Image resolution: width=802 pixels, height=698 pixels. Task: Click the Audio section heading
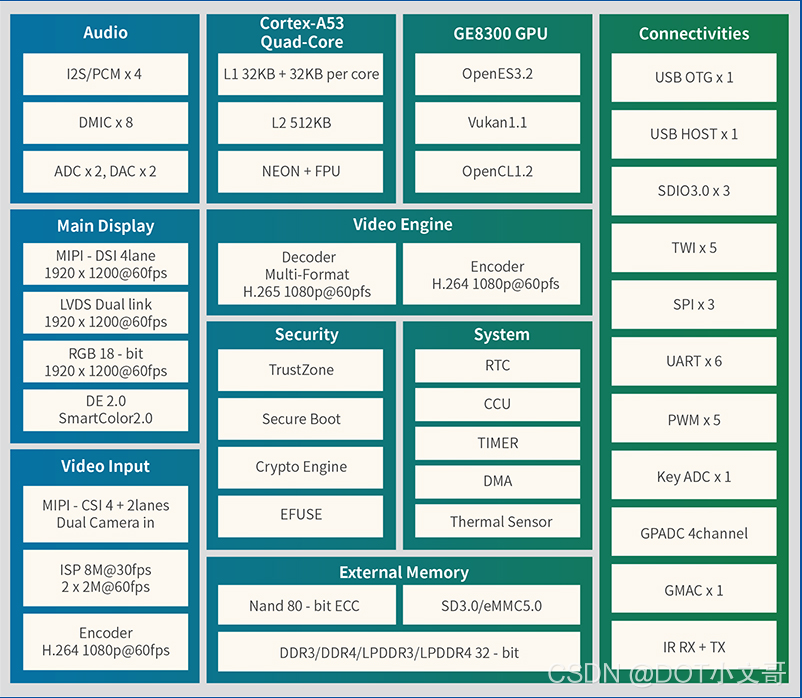pyautogui.click(x=105, y=33)
